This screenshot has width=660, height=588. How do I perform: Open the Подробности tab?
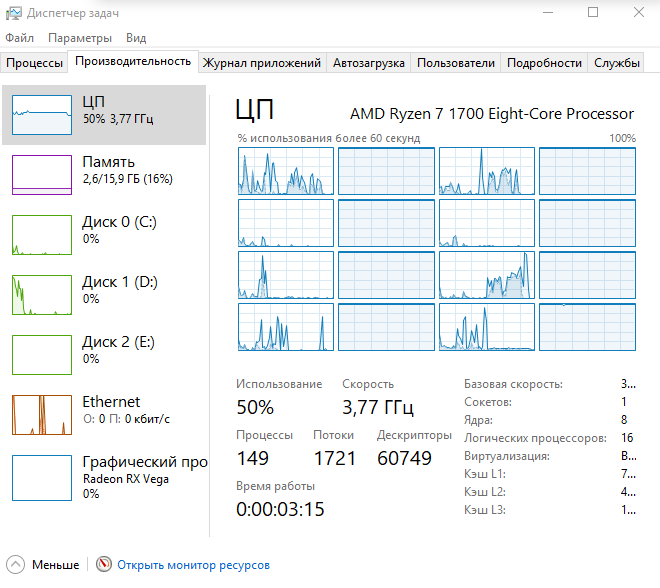coord(544,63)
